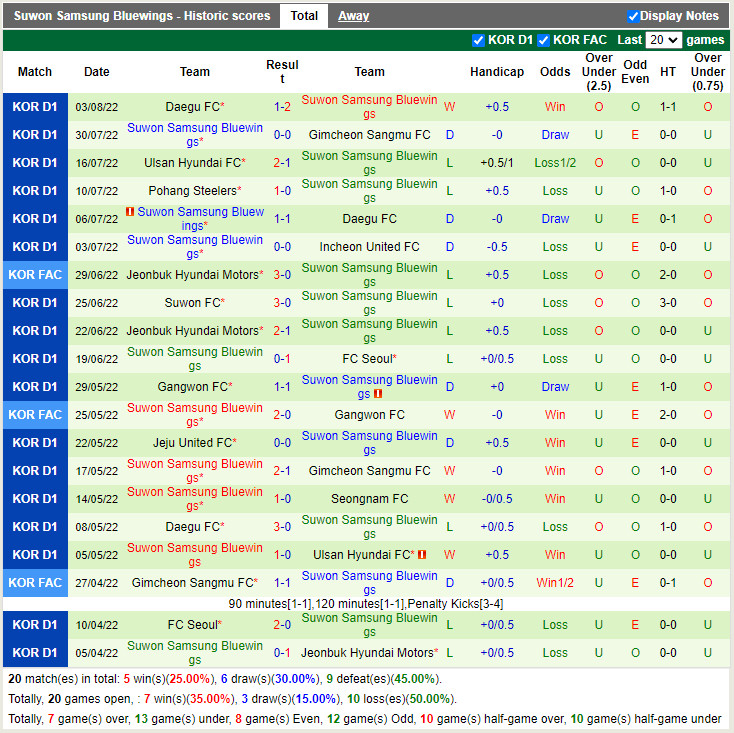Switch to the Total tab
This screenshot has width=734, height=733.
[x=304, y=16]
